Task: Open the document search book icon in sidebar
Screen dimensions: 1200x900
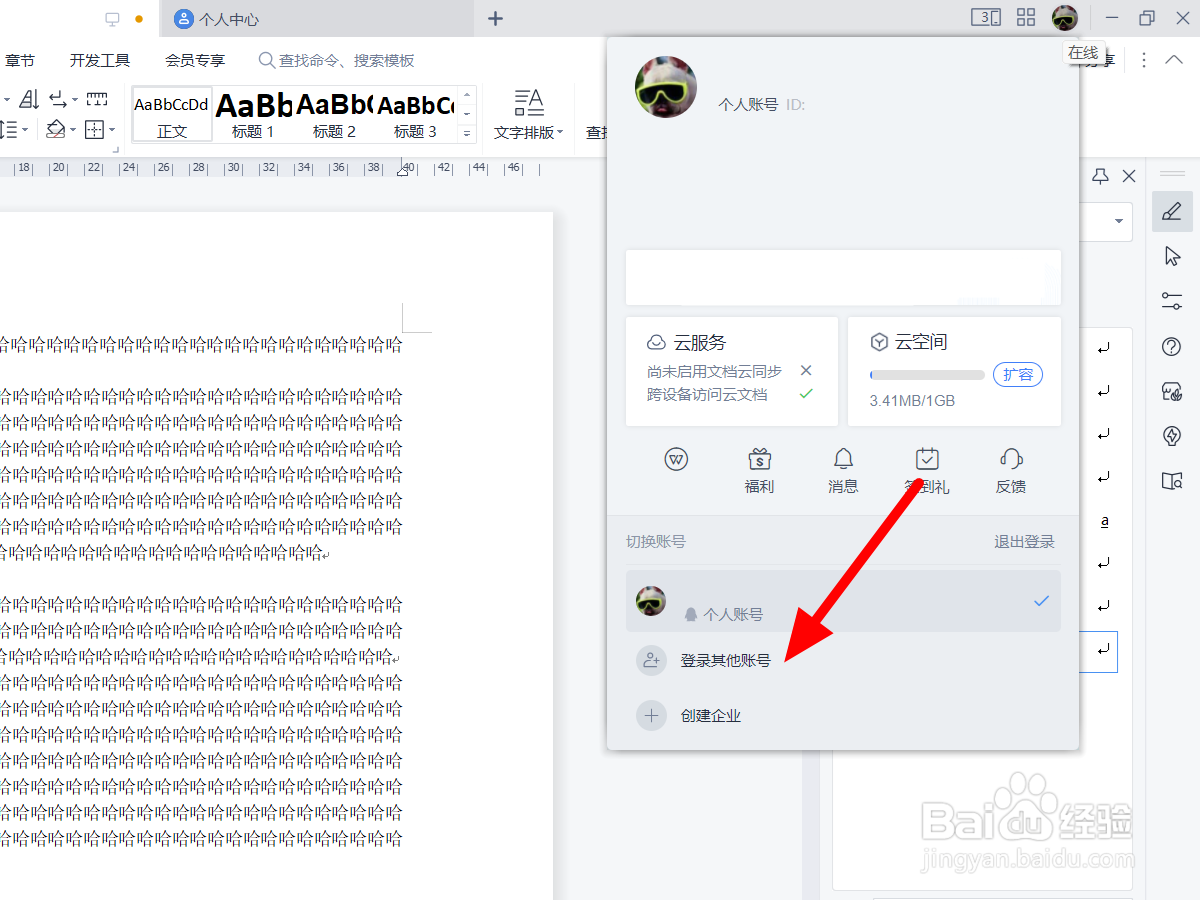Action: coord(1172,481)
